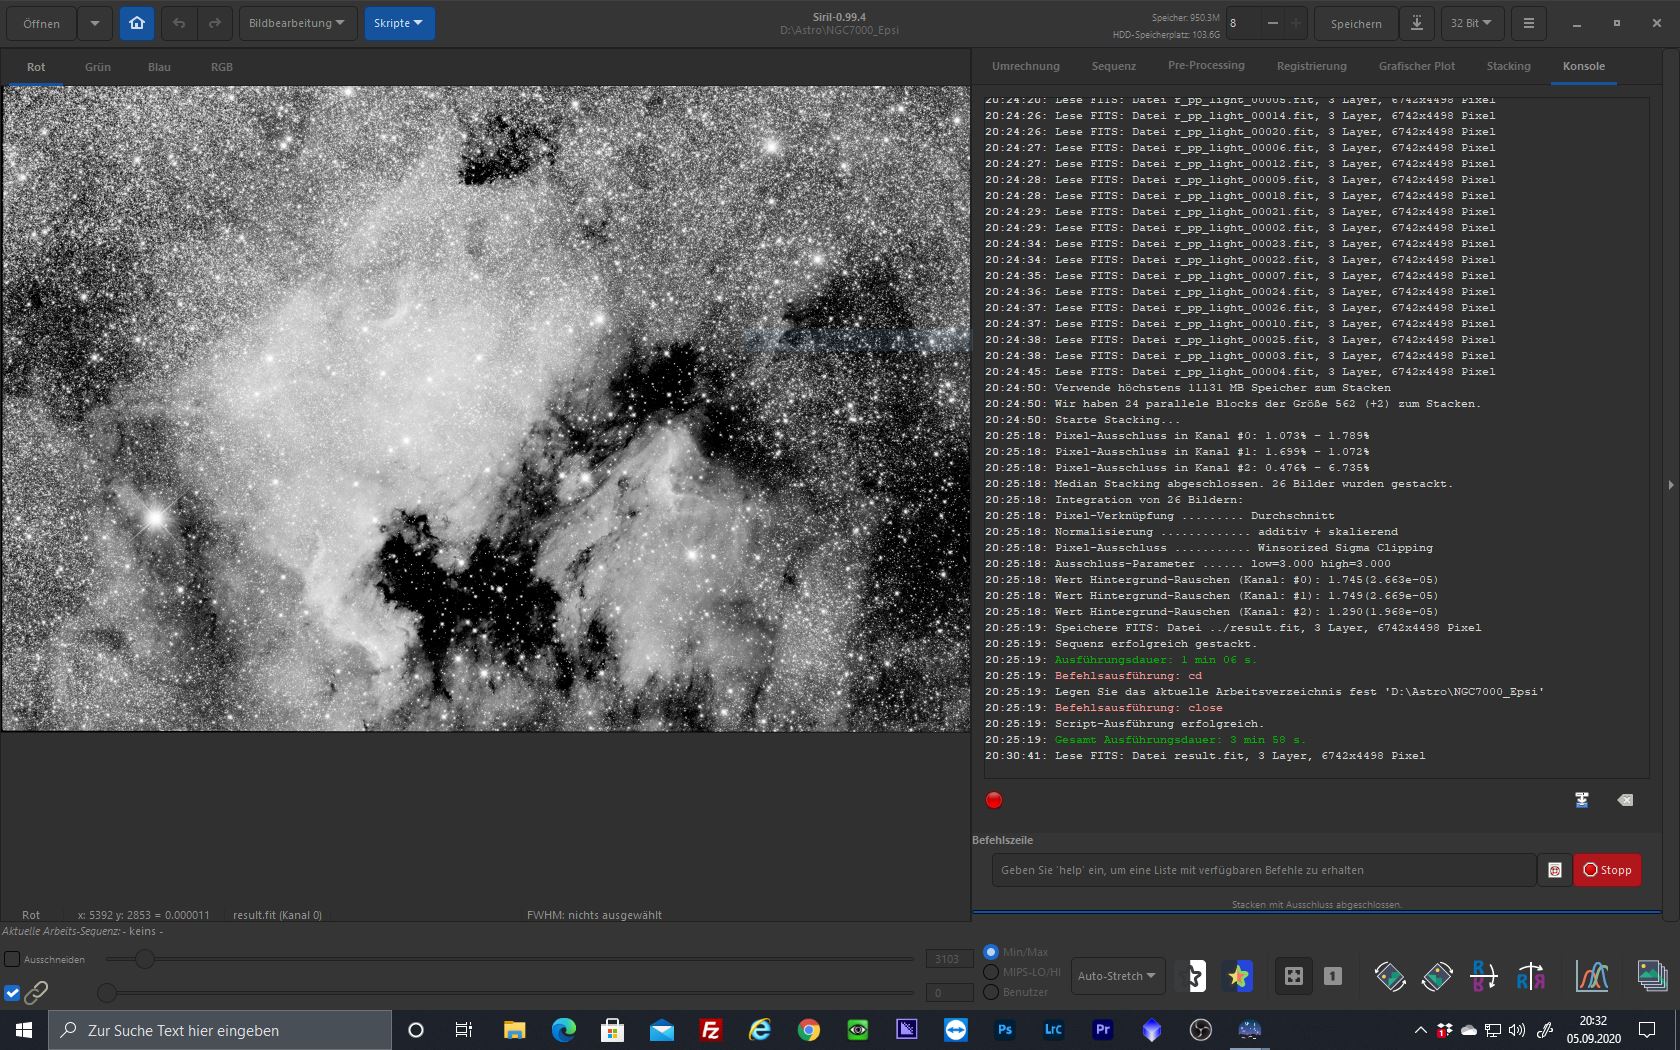Select the Min/Max radio button
Image resolution: width=1680 pixels, height=1050 pixels.
pos(991,952)
